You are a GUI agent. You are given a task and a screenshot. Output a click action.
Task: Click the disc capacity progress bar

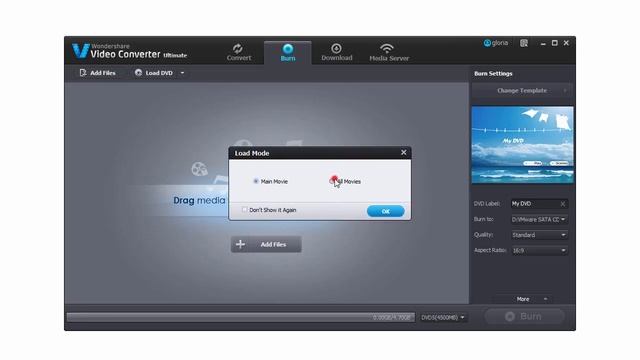click(x=241, y=317)
